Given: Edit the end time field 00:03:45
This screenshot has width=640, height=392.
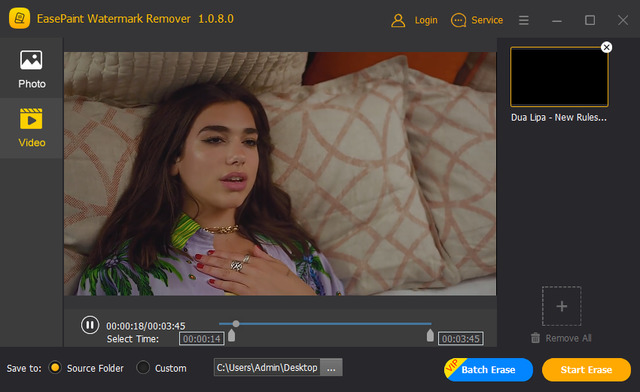Looking at the screenshot, I should click(461, 339).
